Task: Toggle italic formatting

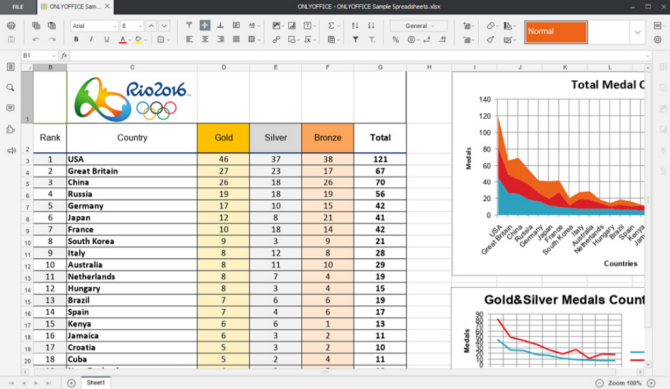Action: [x=91, y=39]
